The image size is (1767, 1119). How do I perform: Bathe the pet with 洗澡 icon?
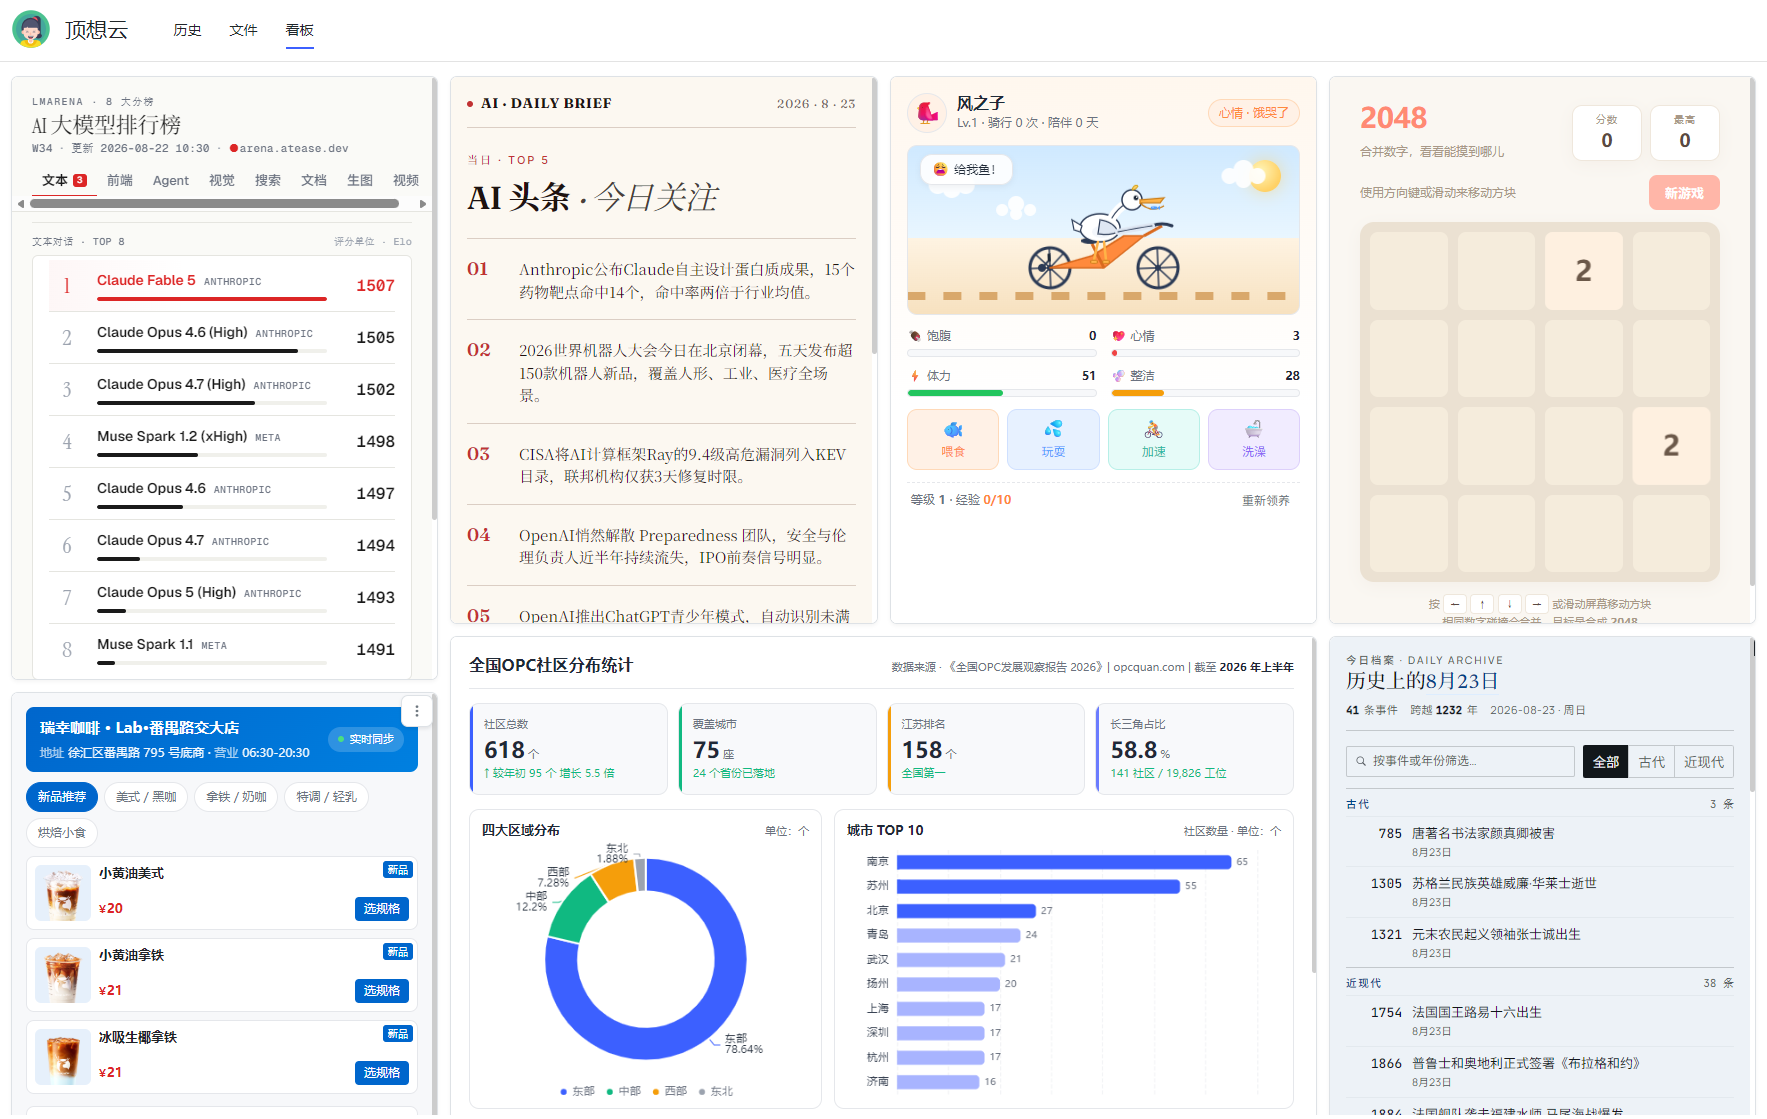(x=1254, y=439)
